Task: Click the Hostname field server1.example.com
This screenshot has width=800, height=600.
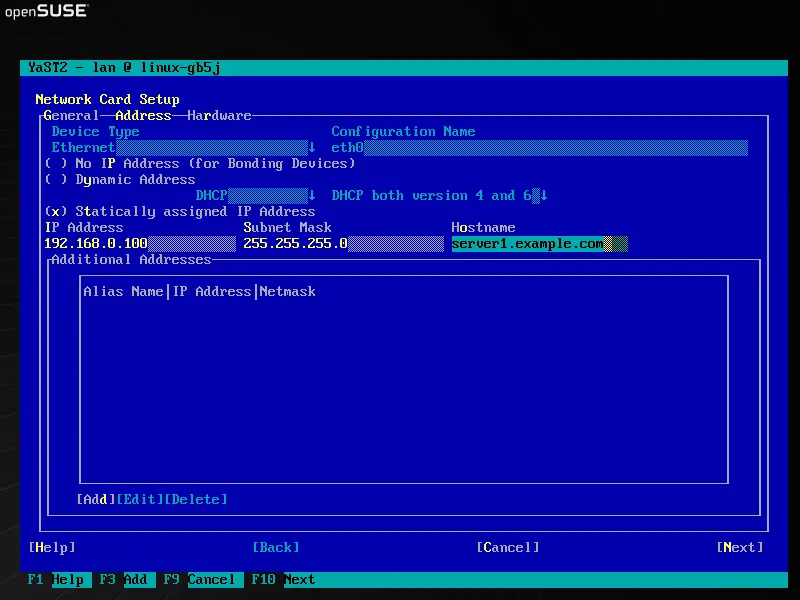Action: tap(539, 244)
